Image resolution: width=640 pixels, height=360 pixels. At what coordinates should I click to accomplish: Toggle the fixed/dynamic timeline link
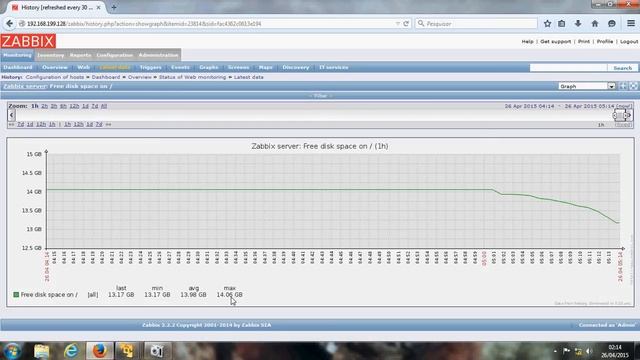coord(623,125)
